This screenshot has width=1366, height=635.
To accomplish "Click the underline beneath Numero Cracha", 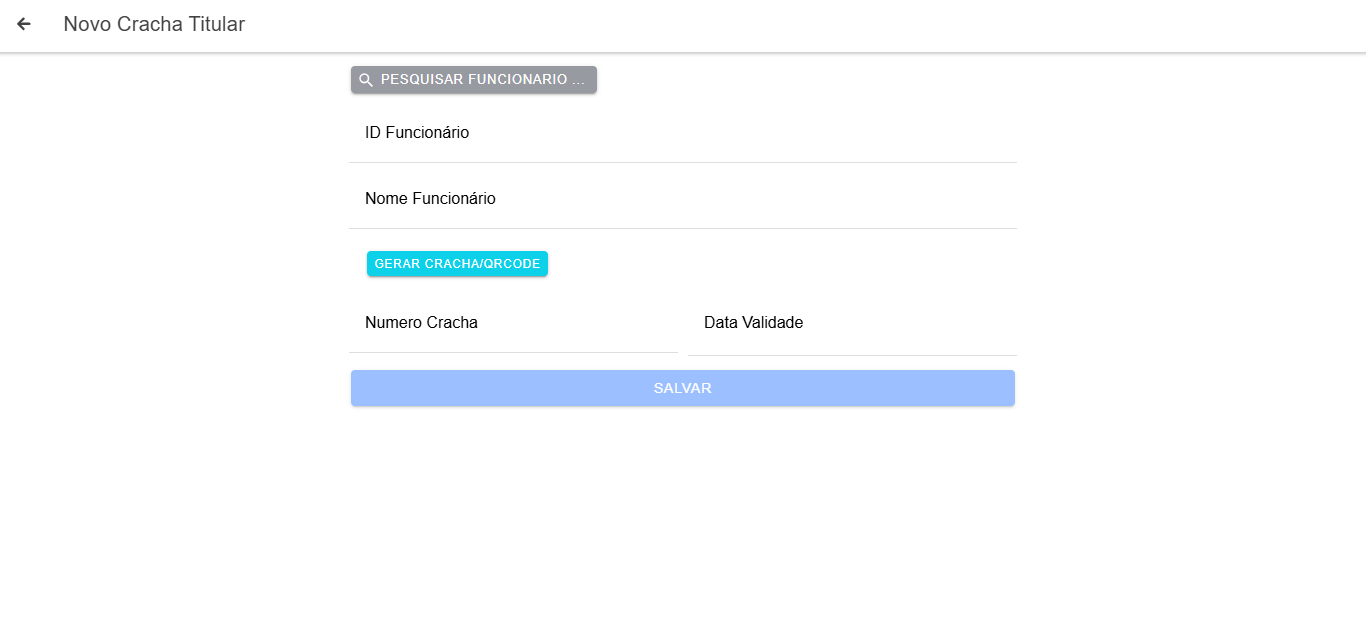I will (513, 352).
